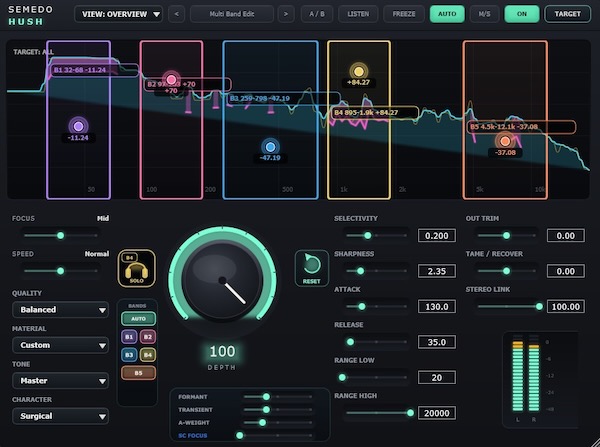Click the FREEZE button
The height and width of the screenshot is (447, 600).
pyautogui.click(x=404, y=14)
